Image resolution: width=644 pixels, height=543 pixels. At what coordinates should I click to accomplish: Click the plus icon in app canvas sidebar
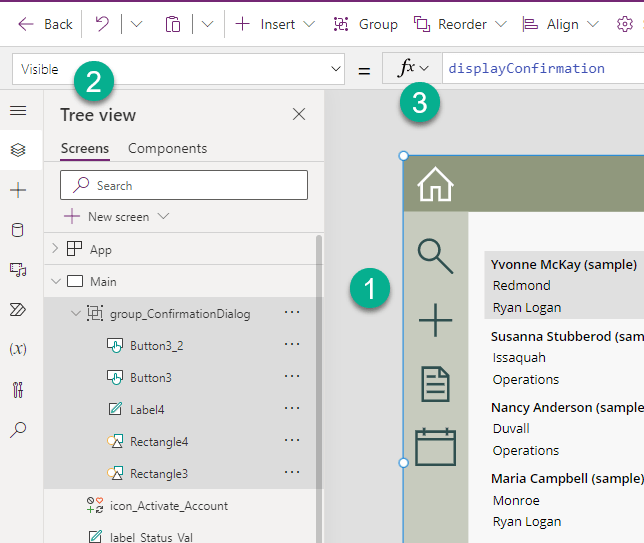[x=435, y=320]
